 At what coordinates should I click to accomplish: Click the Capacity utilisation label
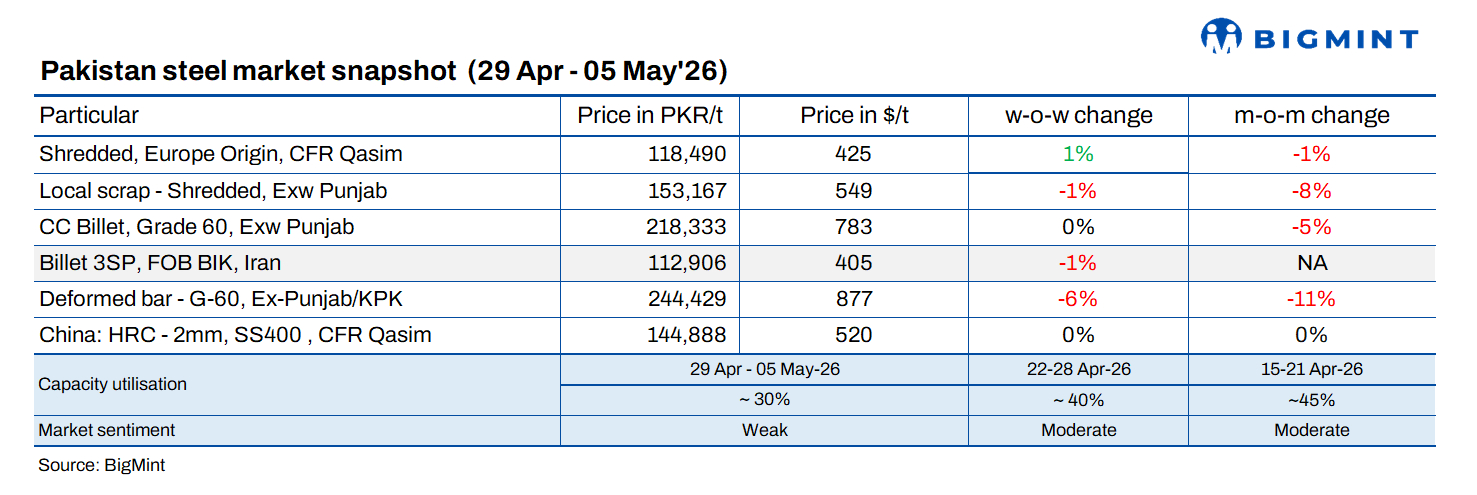pyautogui.click(x=112, y=384)
